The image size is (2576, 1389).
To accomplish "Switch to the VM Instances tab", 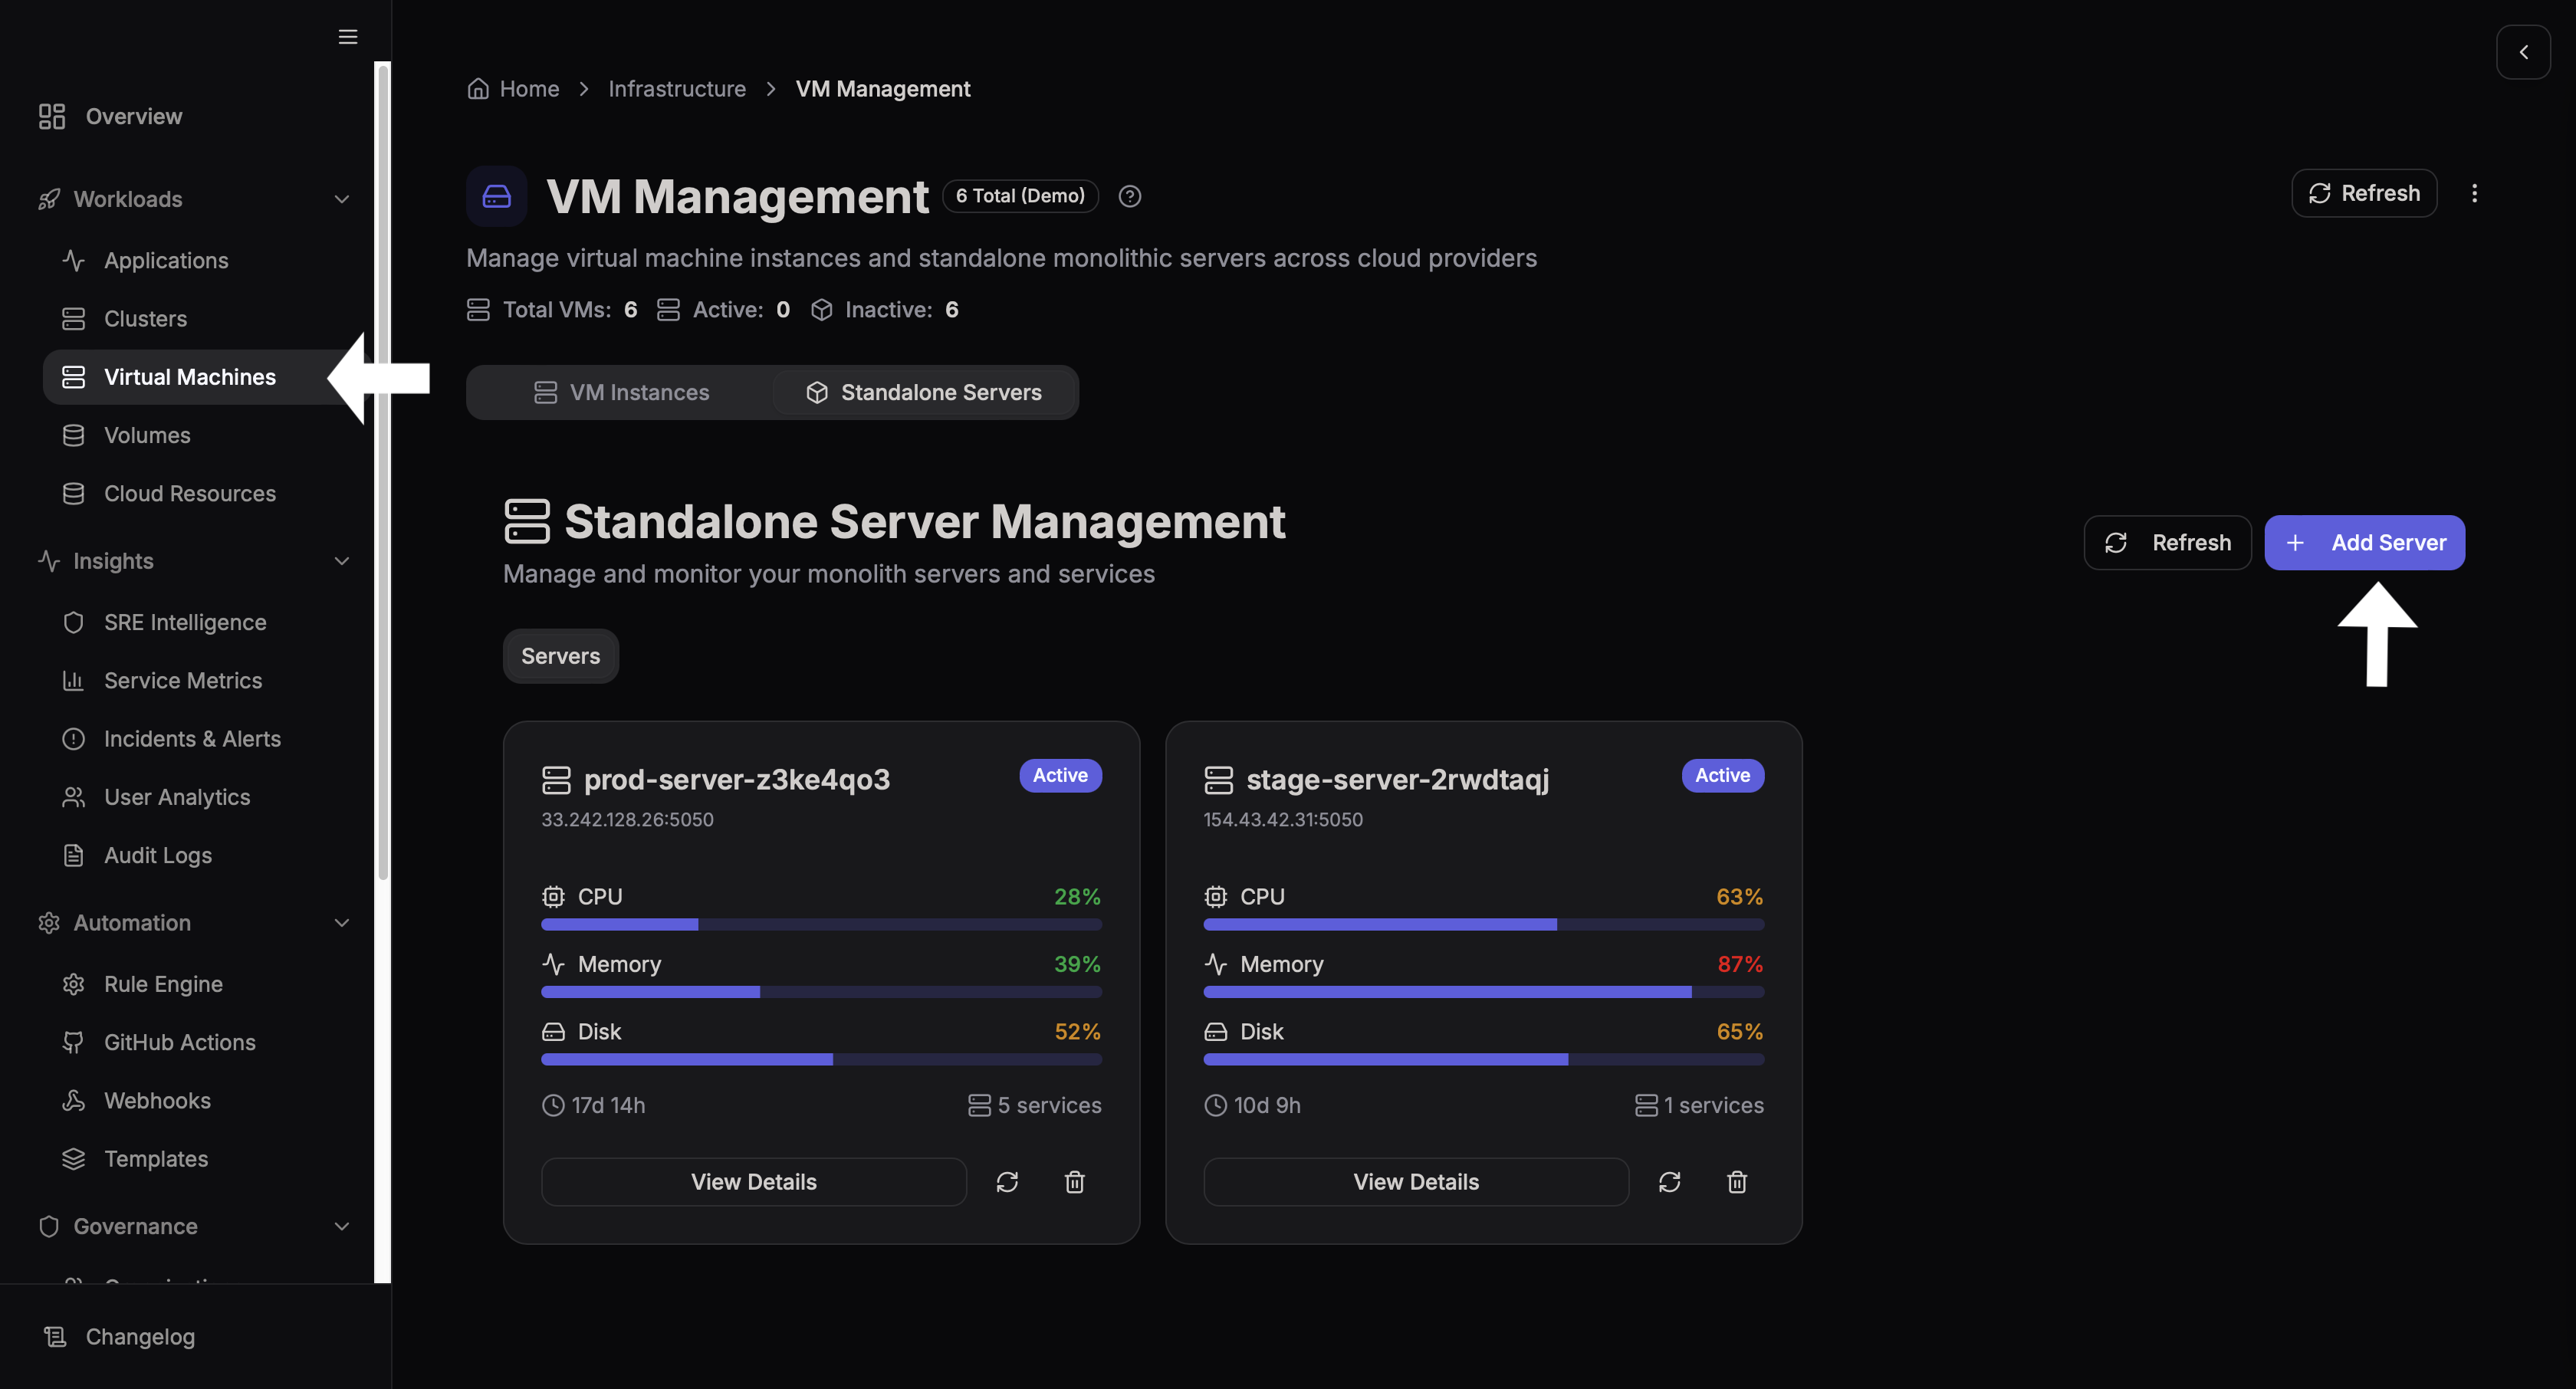I will (x=620, y=392).
